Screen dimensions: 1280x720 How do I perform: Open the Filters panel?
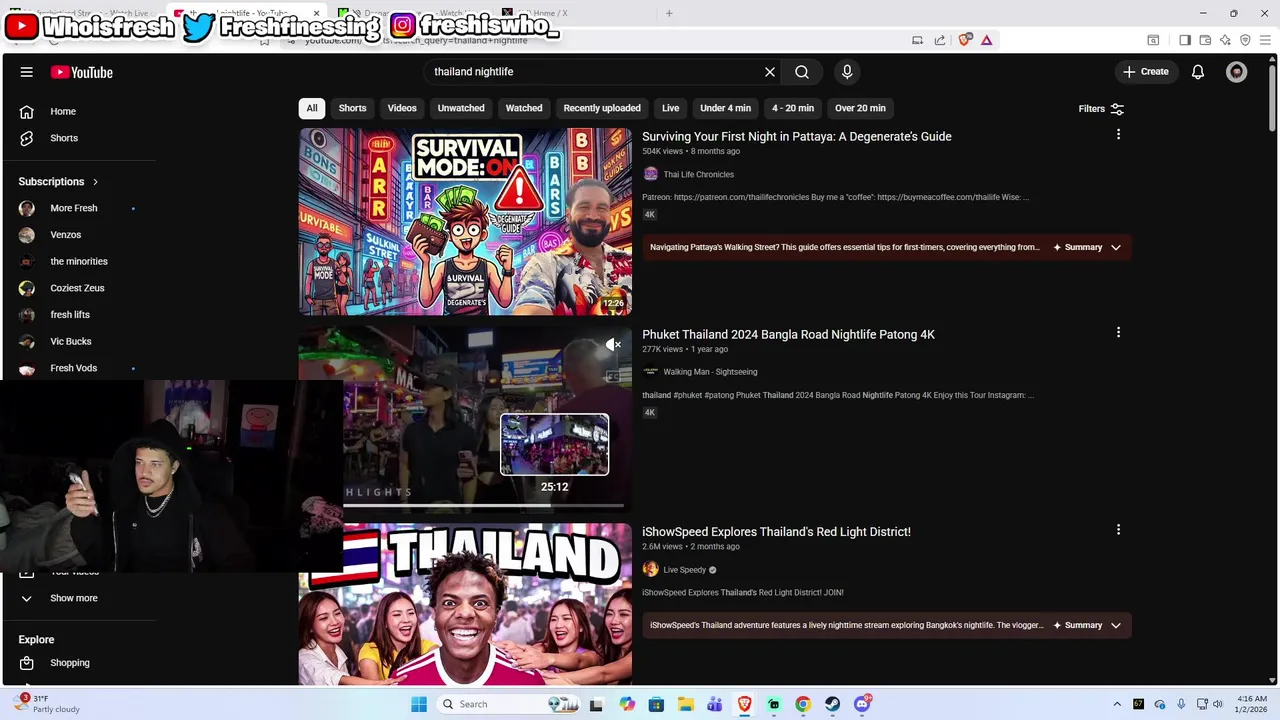pyautogui.click(x=1101, y=108)
